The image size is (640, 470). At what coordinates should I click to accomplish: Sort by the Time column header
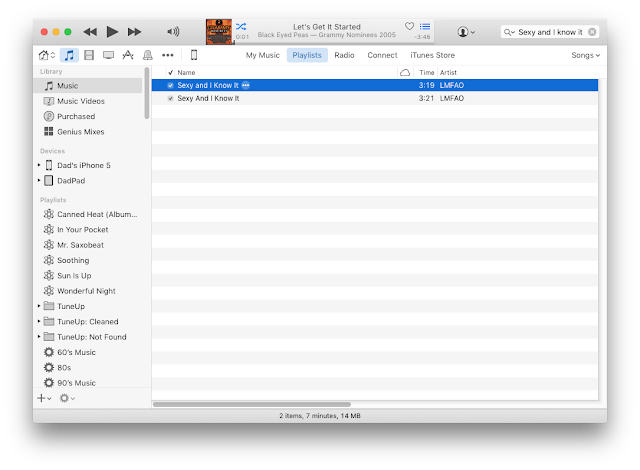point(427,73)
